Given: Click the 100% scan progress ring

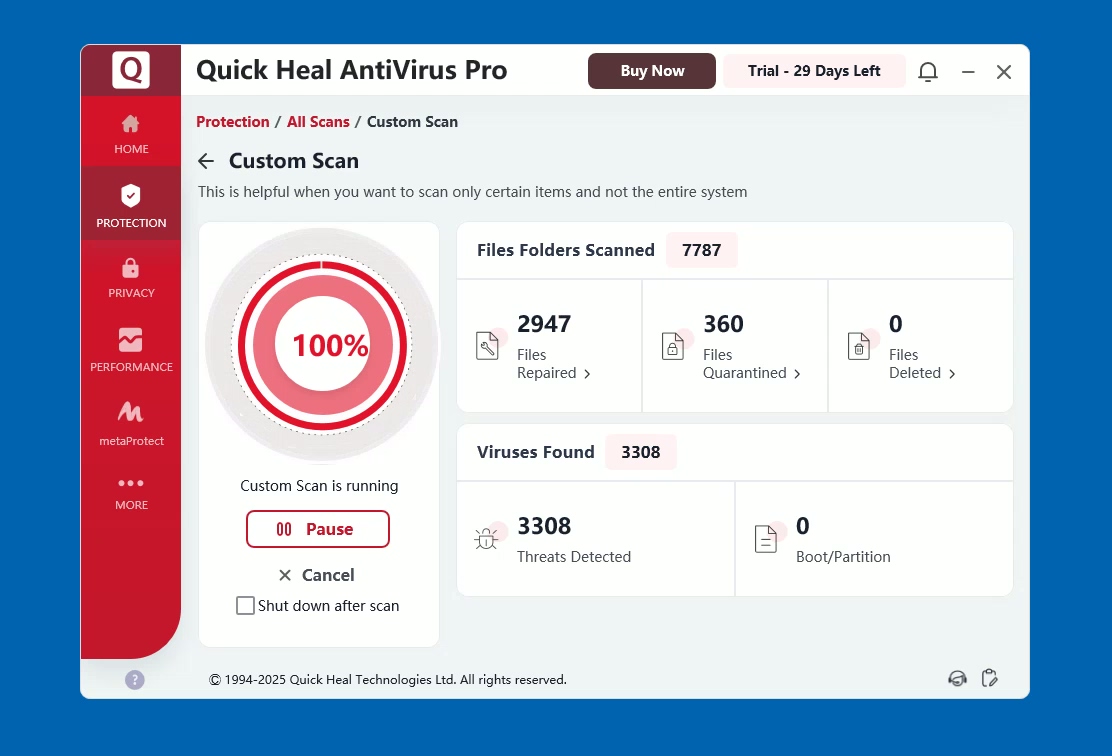Looking at the screenshot, I should pyautogui.click(x=323, y=345).
